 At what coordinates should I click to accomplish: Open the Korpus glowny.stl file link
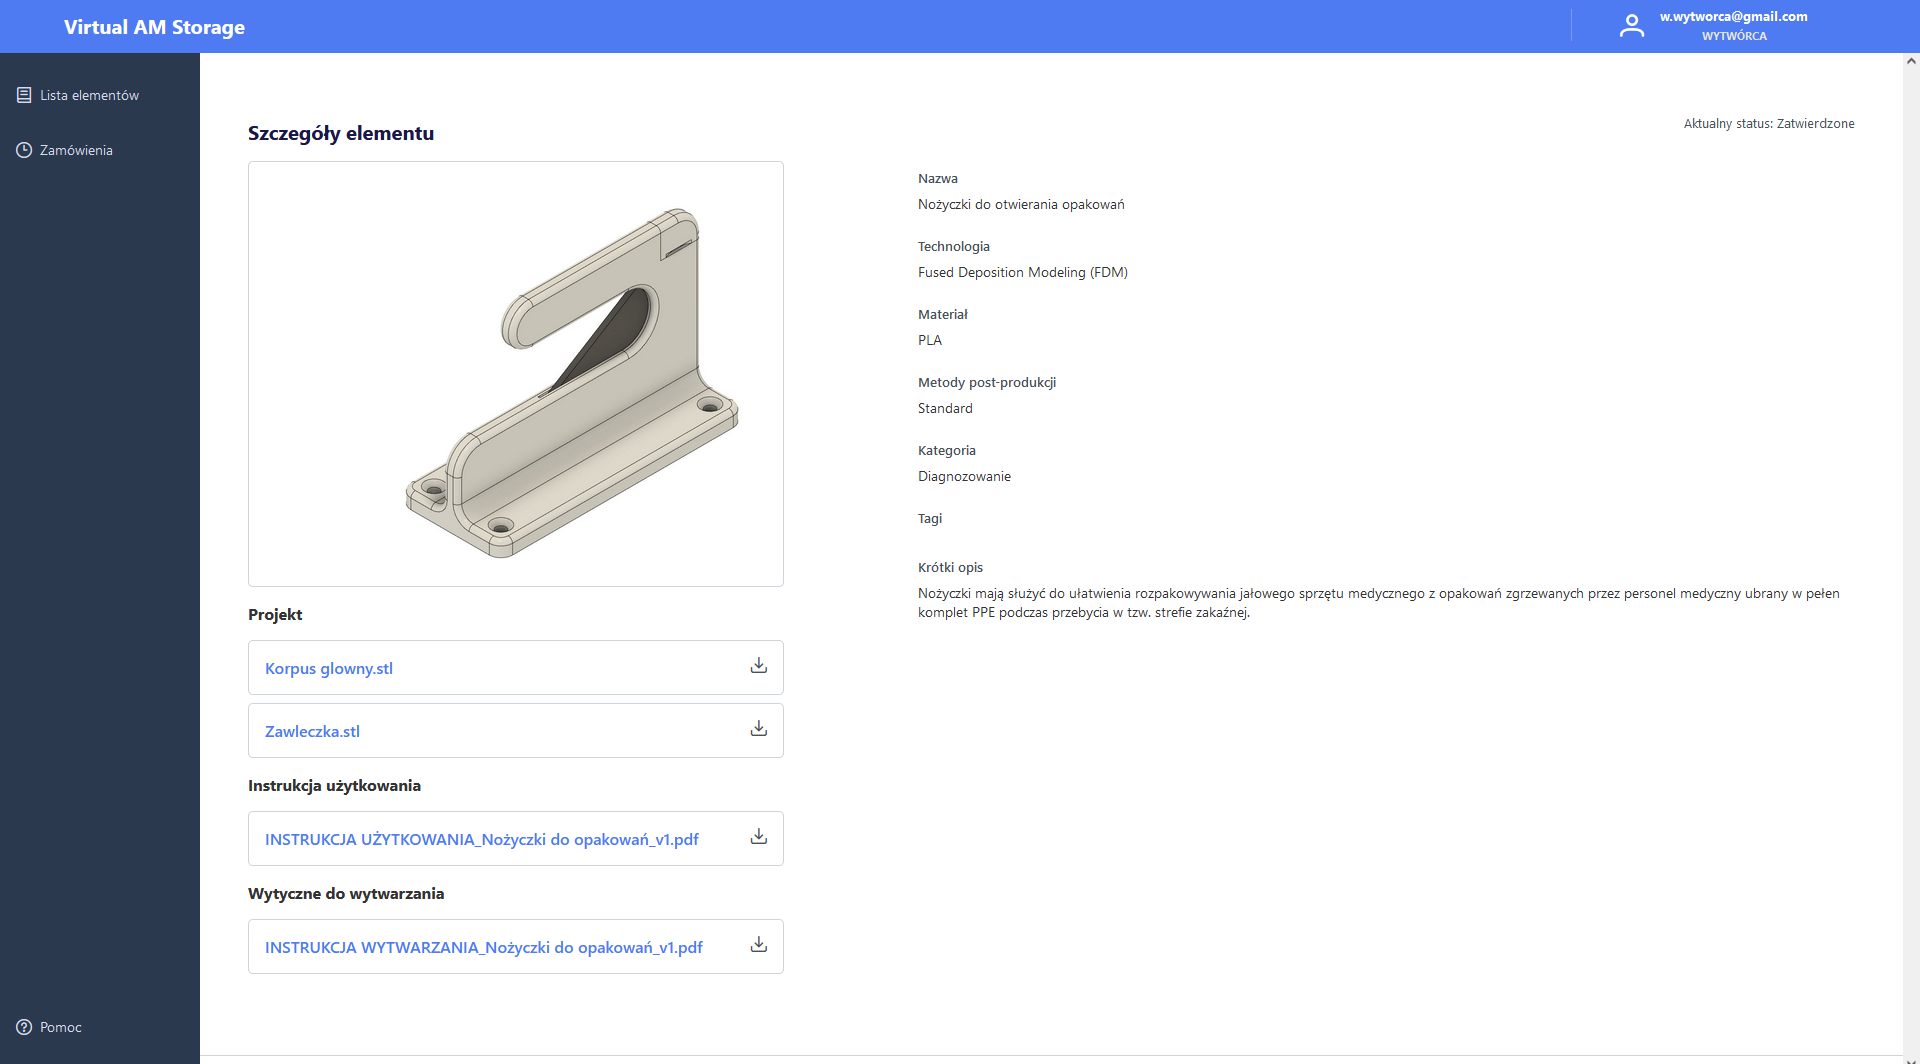coord(328,668)
